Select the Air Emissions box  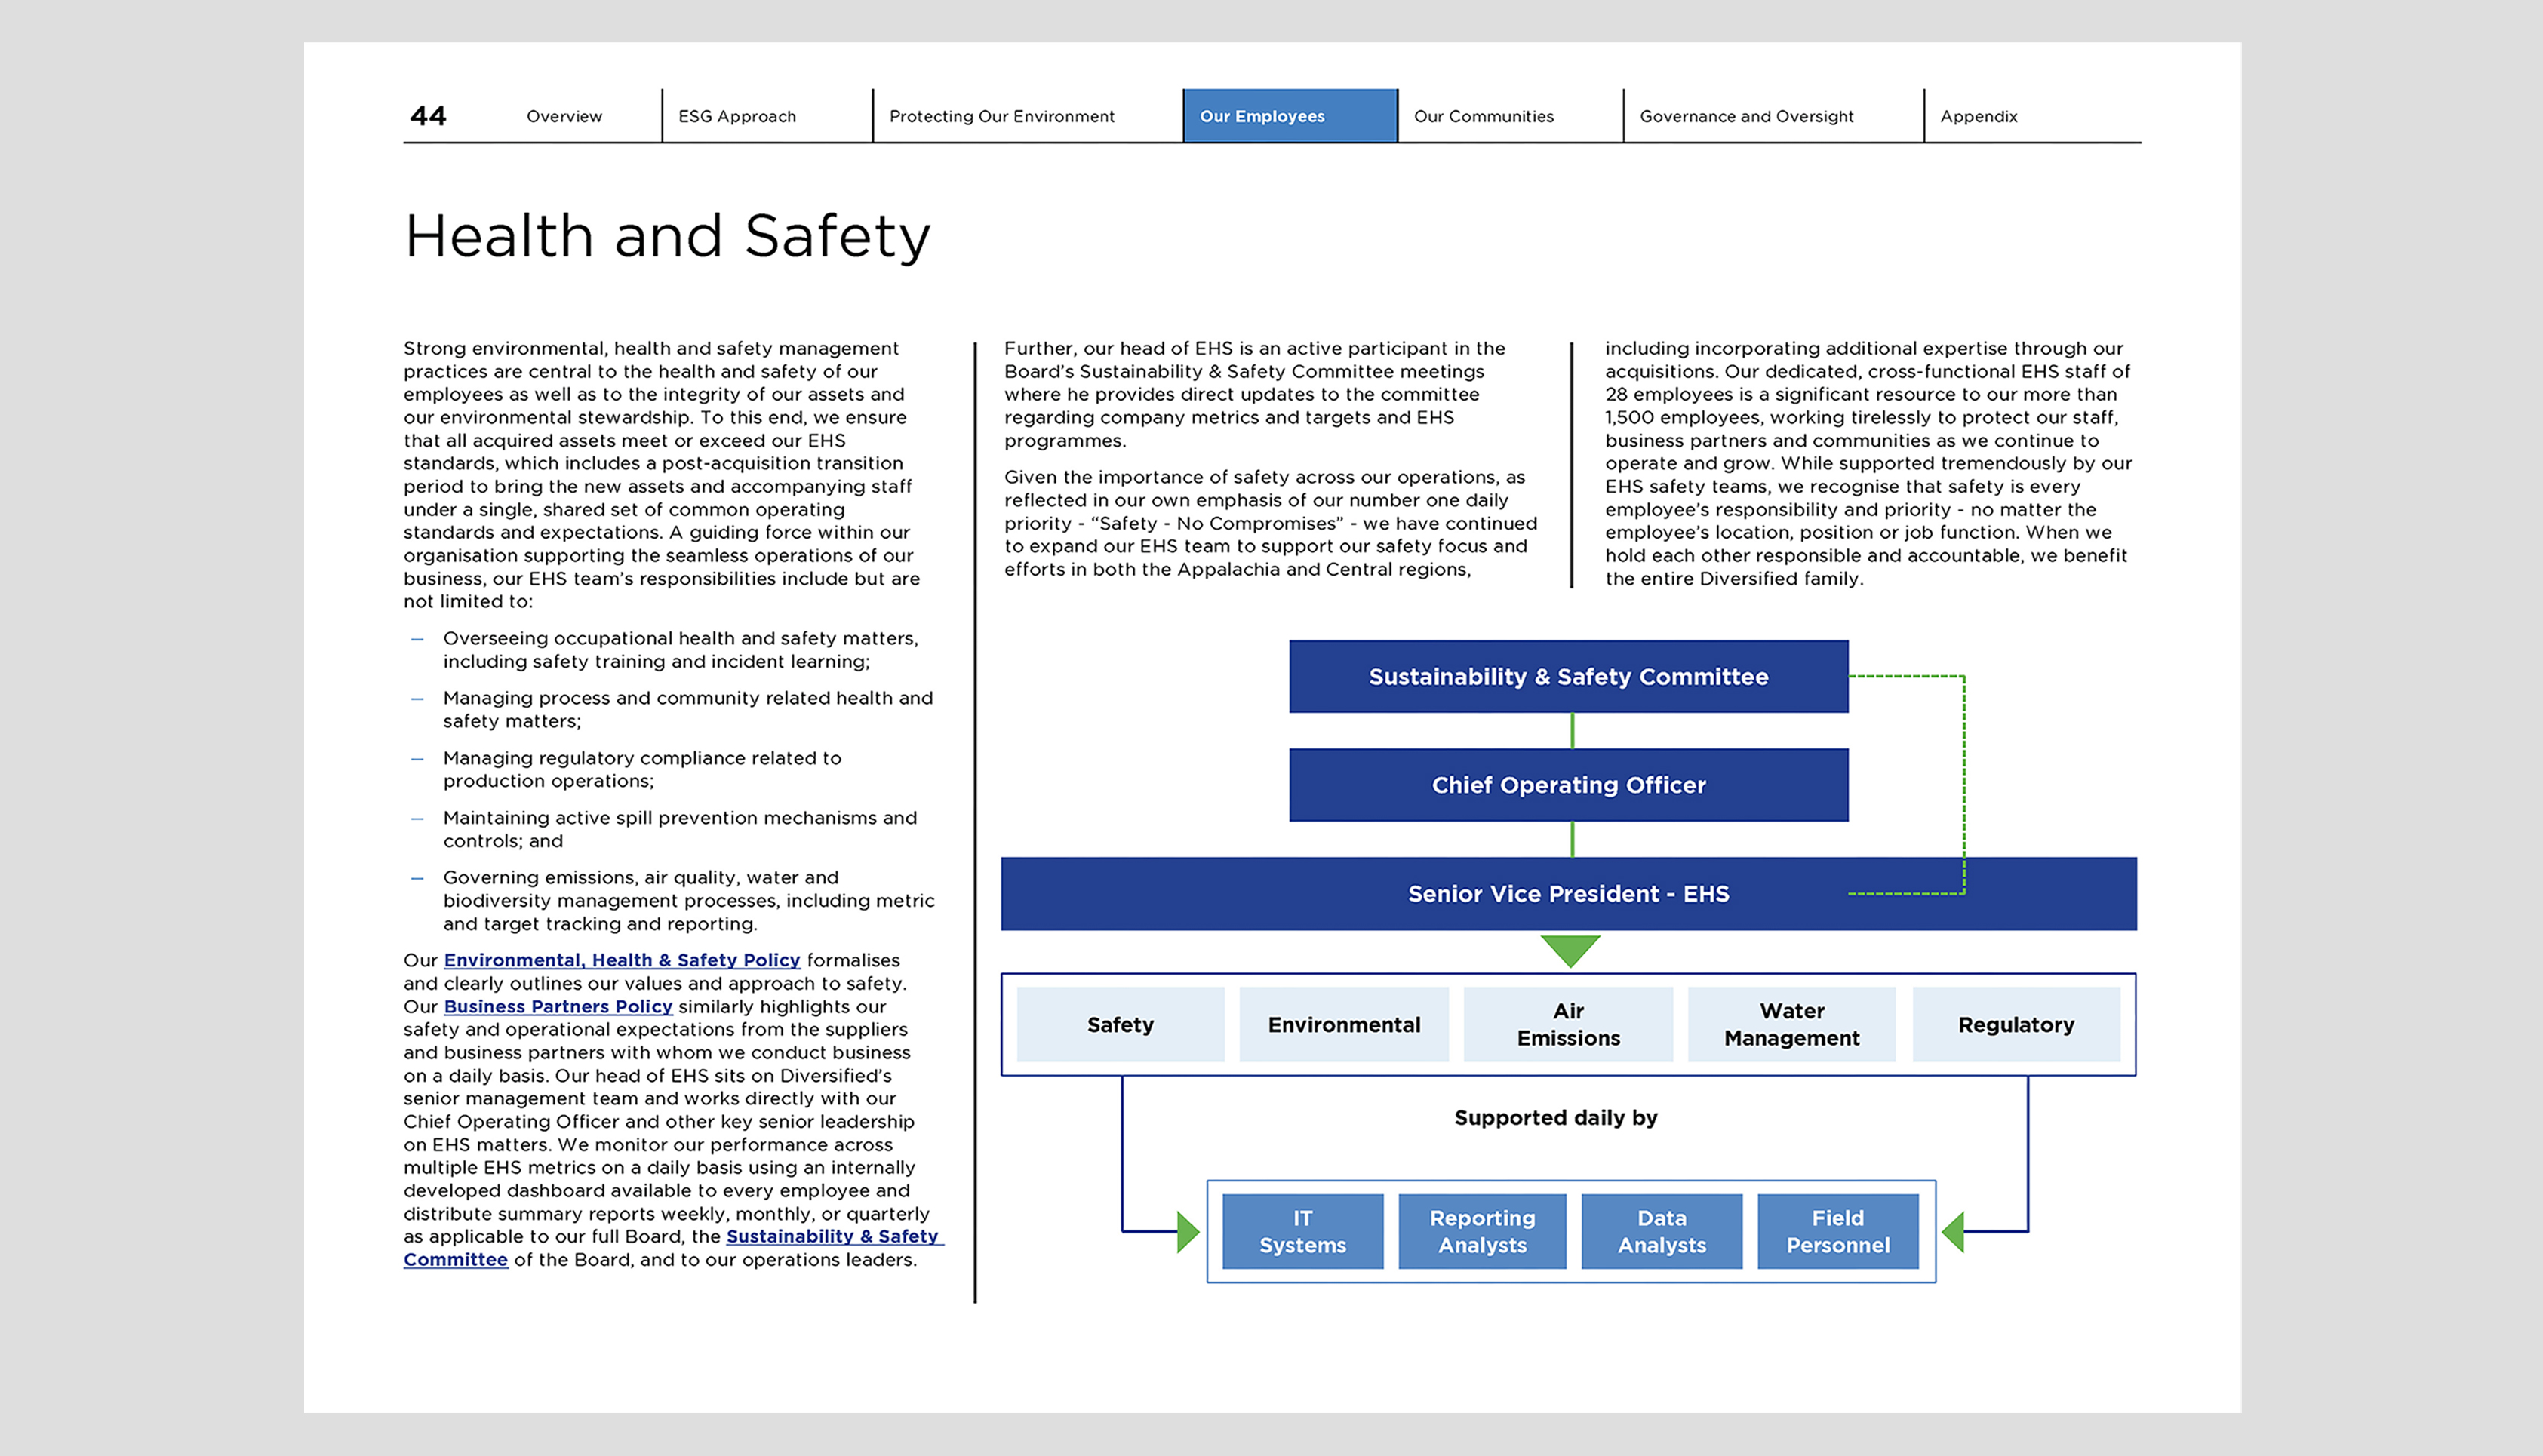point(1568,1025)
